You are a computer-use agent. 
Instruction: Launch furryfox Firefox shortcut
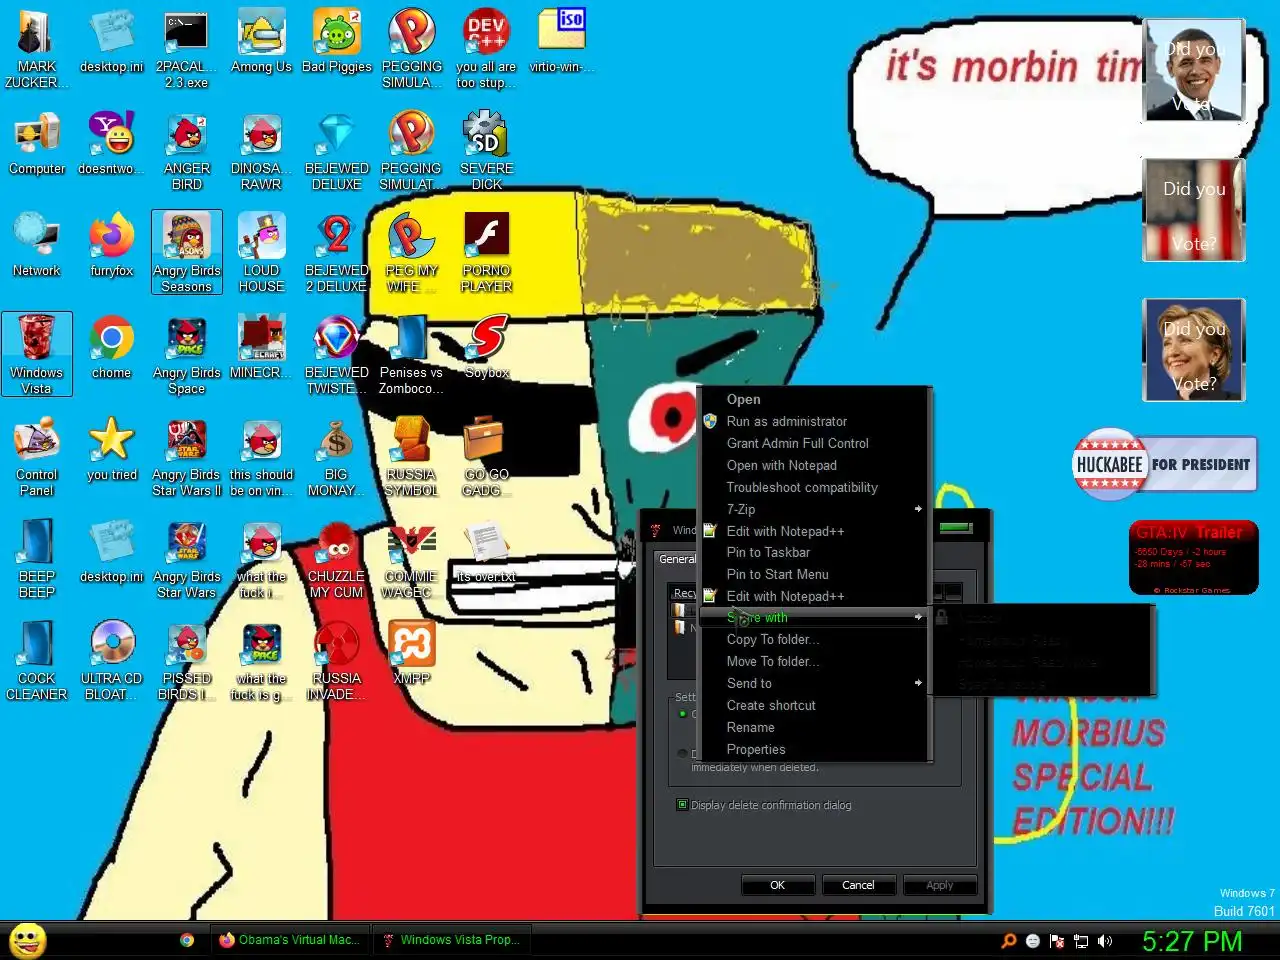point(111,246)
